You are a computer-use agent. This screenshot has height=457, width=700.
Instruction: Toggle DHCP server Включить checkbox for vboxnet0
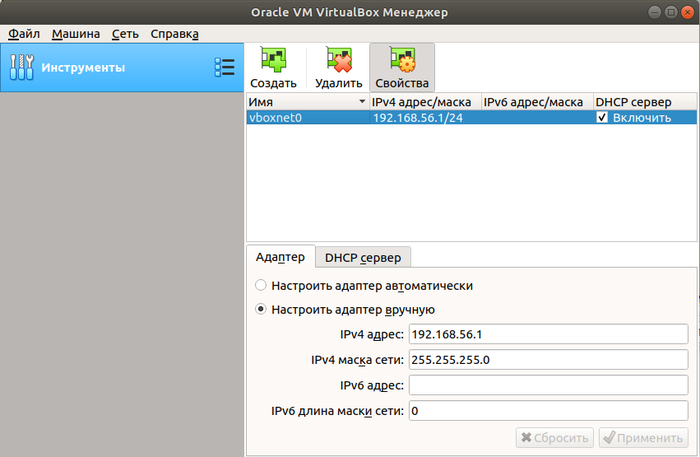point(602,118)
